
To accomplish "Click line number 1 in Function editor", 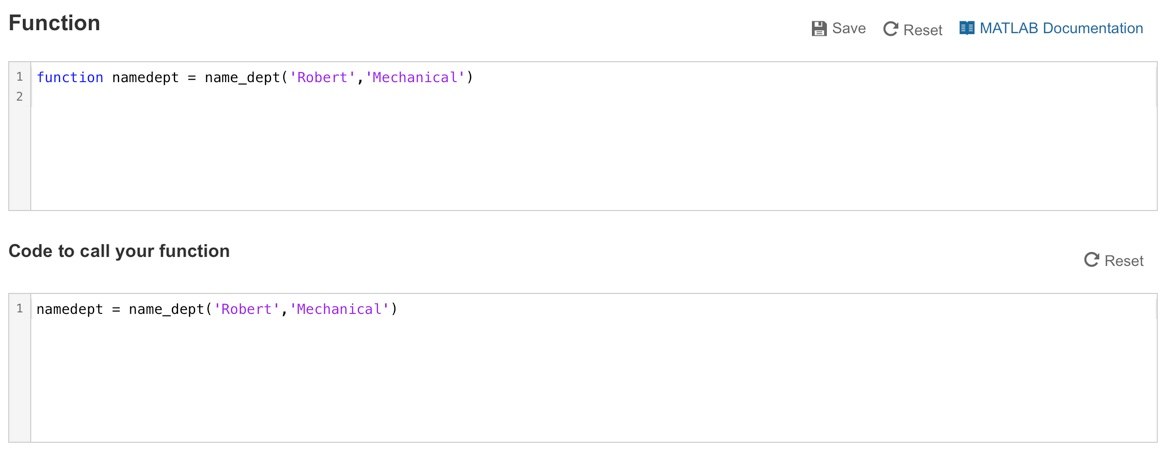I will 19,77.
